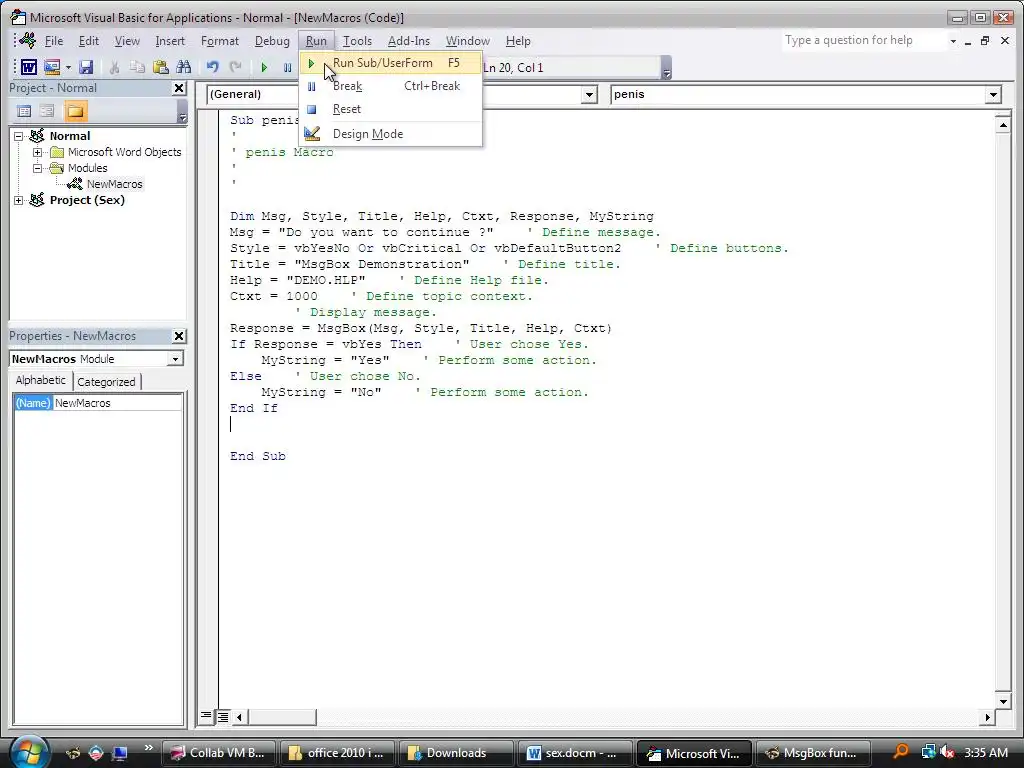Click the vertical scrollbar up arrow
The image size is (1024, 768).
pos(1003,123)
